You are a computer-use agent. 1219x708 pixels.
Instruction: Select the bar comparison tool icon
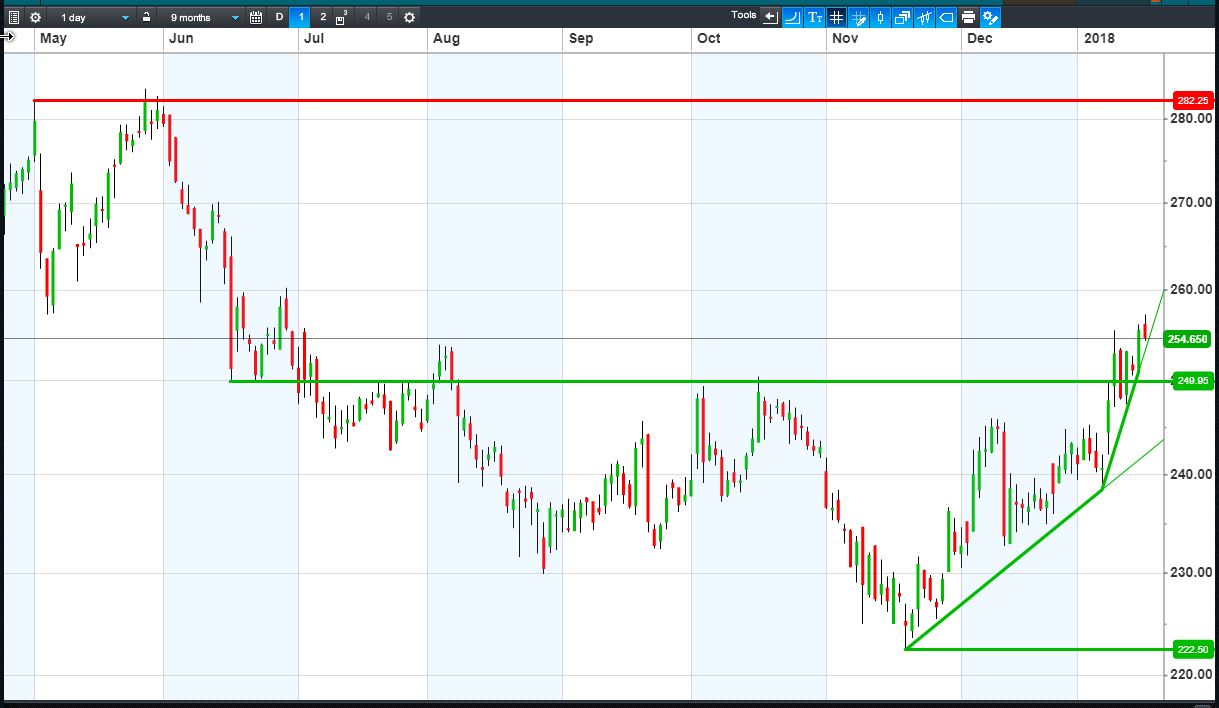[924, 17]
